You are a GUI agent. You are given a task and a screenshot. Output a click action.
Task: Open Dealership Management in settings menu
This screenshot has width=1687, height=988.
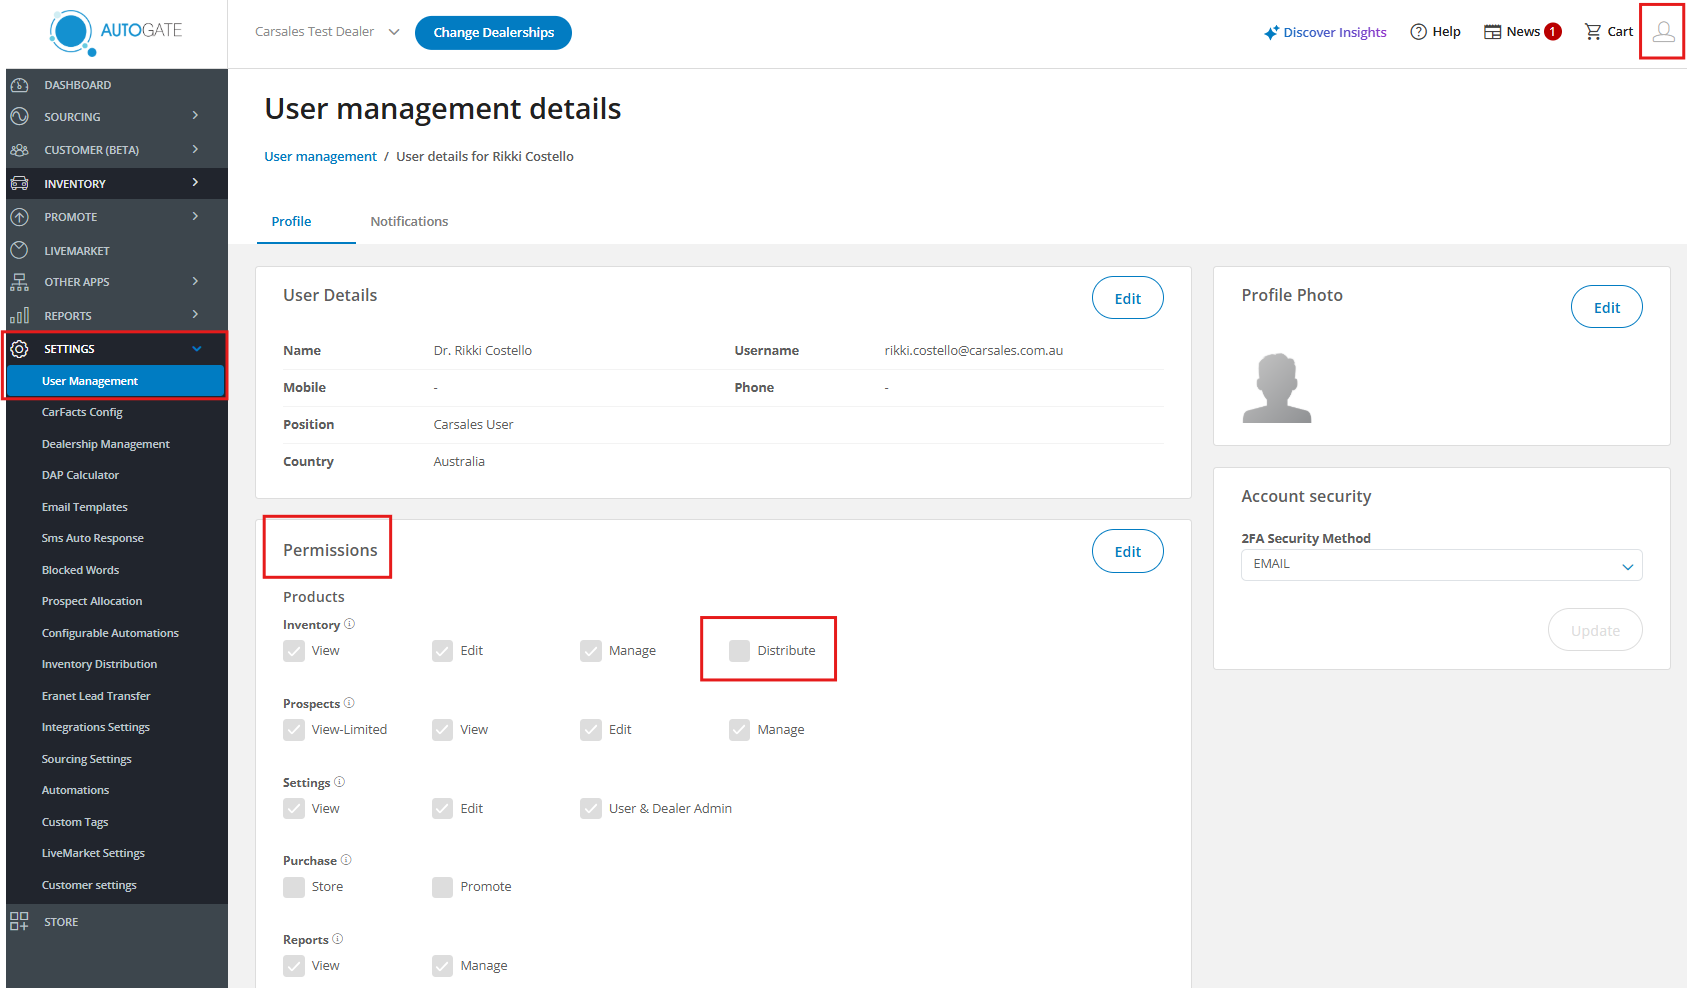(105, 444)
